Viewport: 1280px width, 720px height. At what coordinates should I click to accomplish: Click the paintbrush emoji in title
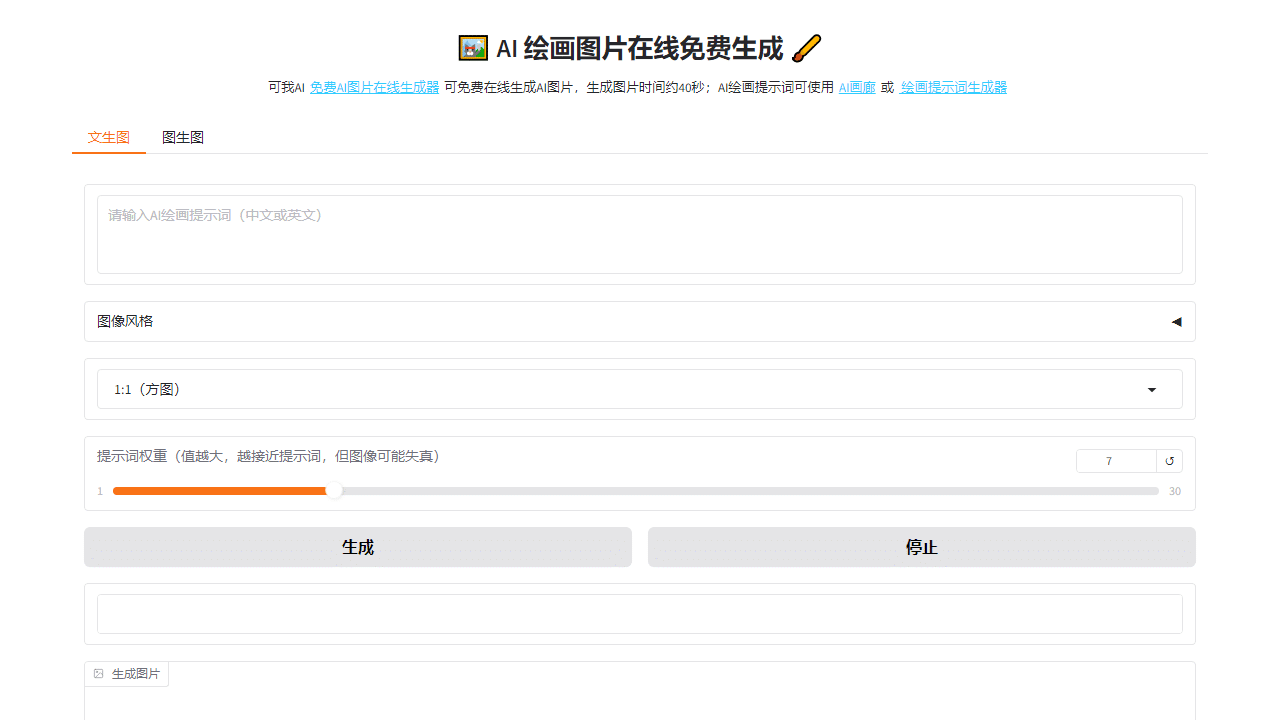coord(806,48)
